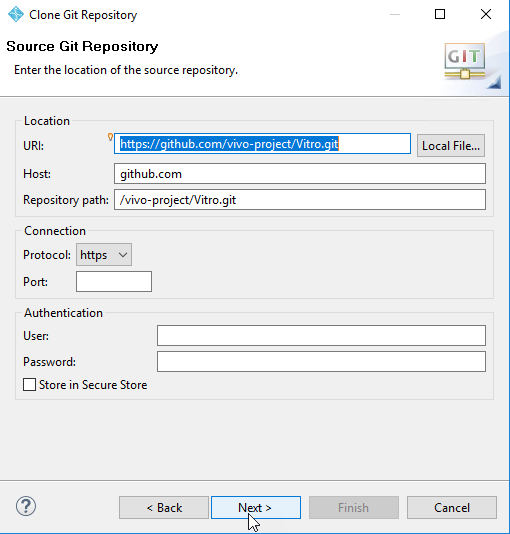Maximize the Clone Git Repository window
510x534 pixels.
coord(440,14)
